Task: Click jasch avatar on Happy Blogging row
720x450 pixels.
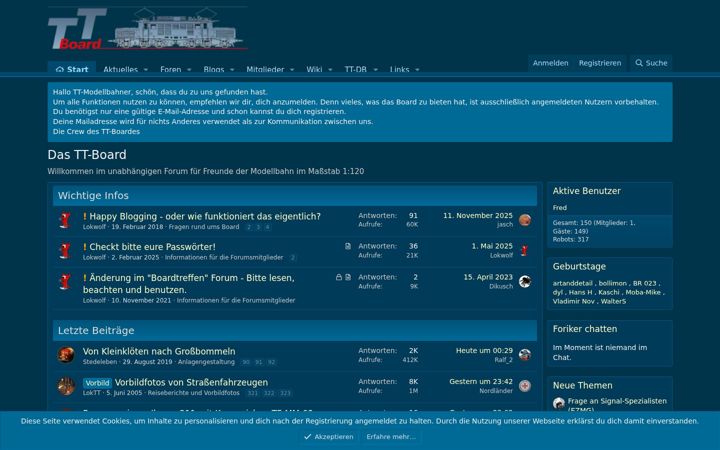Action: tap(525, 220)
